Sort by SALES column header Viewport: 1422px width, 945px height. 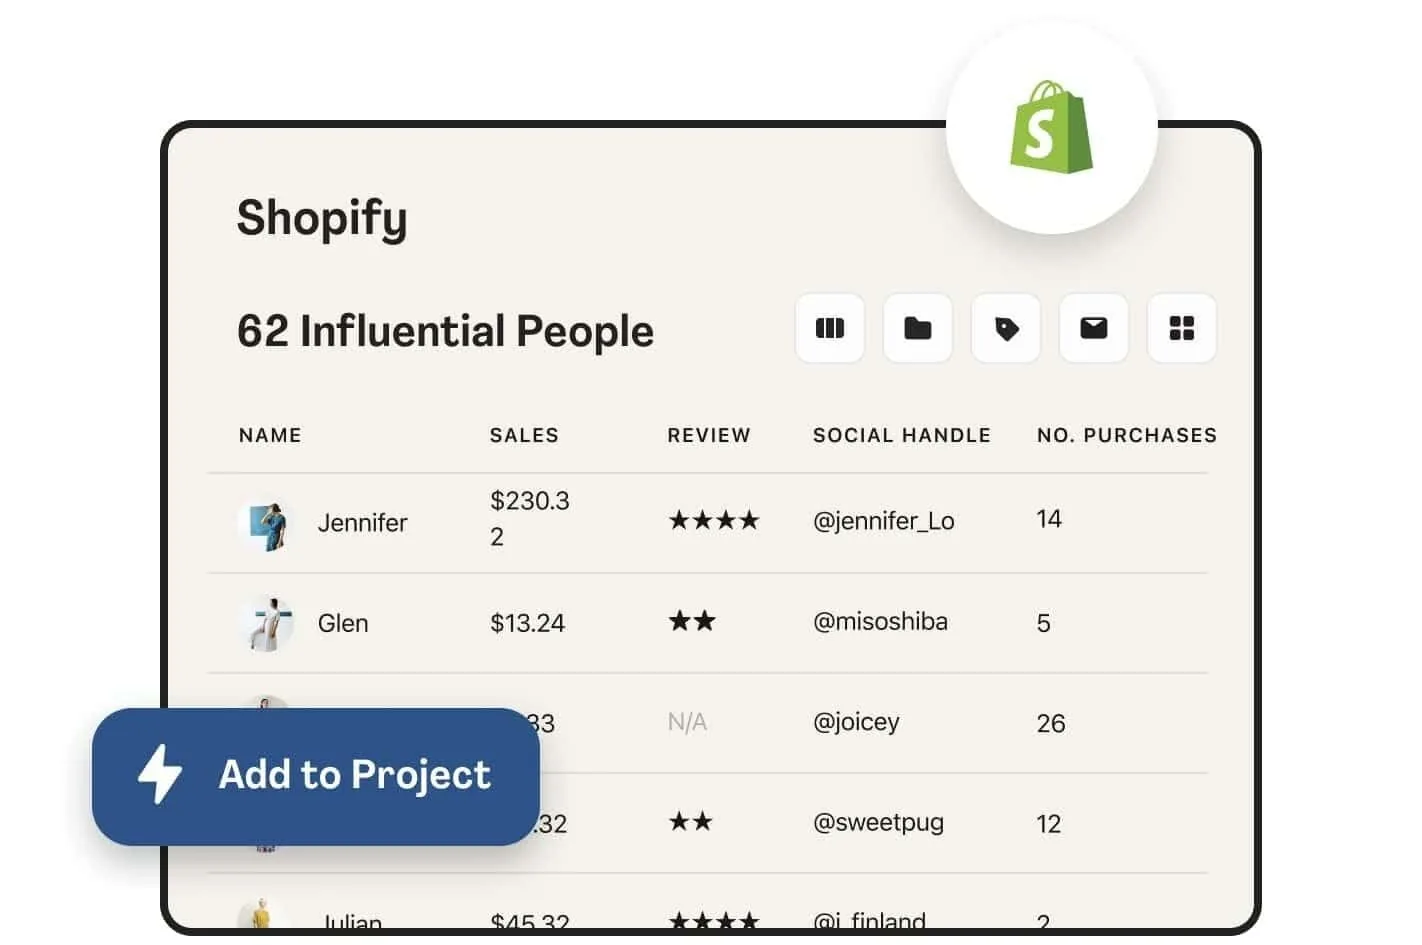click(x=524, y=435)
